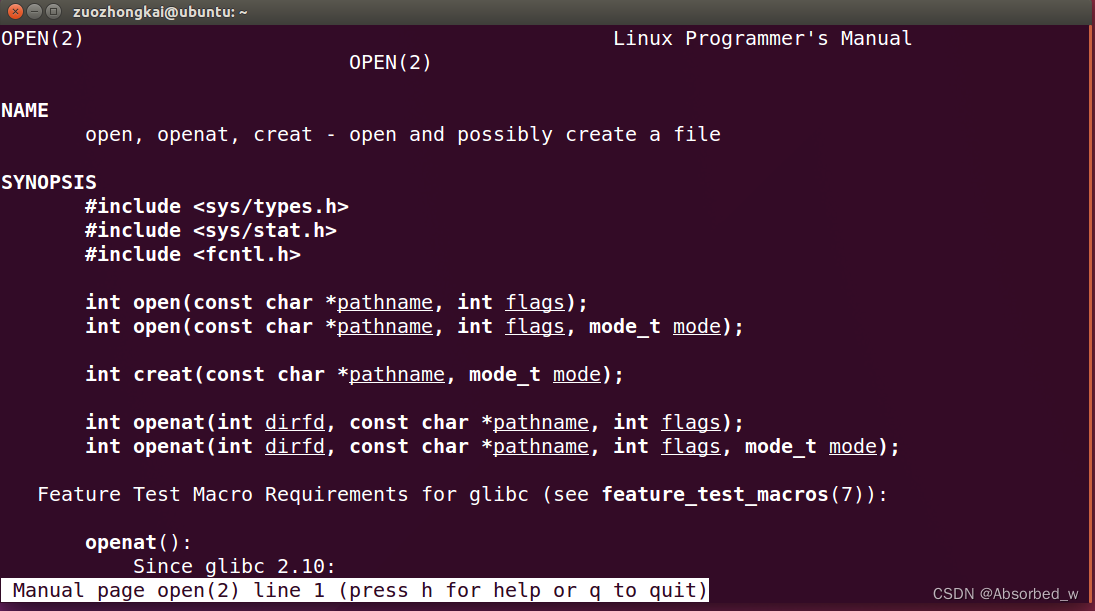1095x611 pixels.
Task: Click the Linux Programmer's Manual header text
Action: (762, 39)
